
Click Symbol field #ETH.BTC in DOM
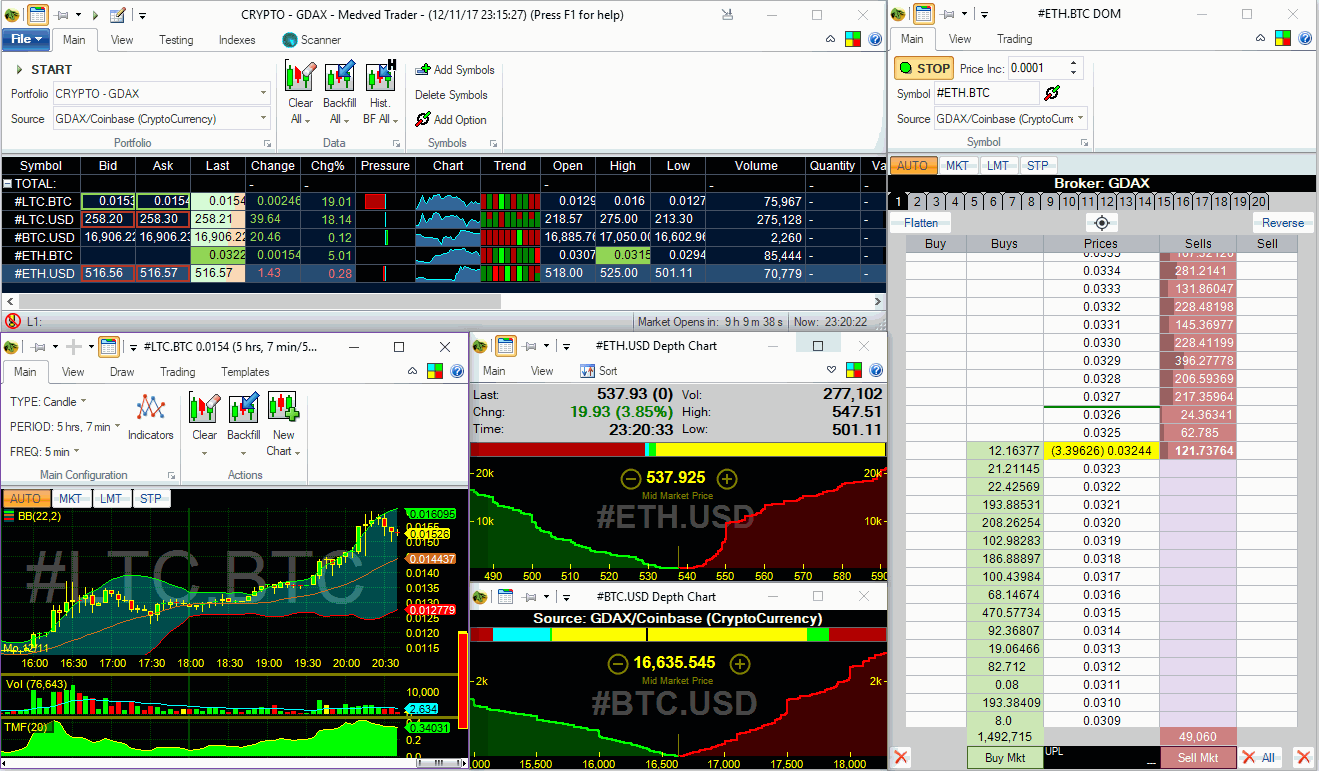point(986,93)
